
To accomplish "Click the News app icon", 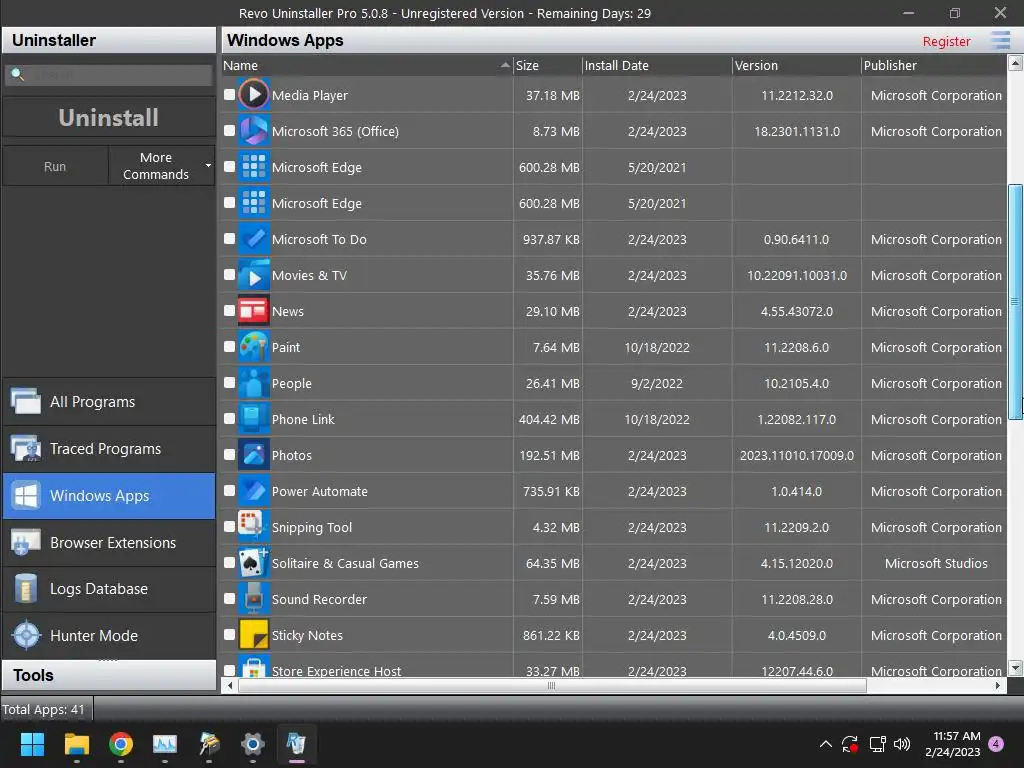I will pos(253,311).
